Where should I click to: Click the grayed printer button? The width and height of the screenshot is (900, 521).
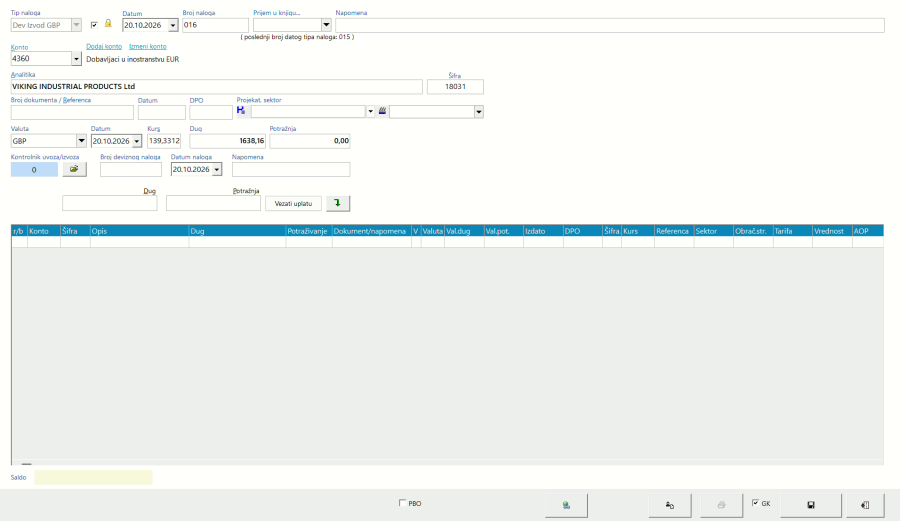coord(721,505)
